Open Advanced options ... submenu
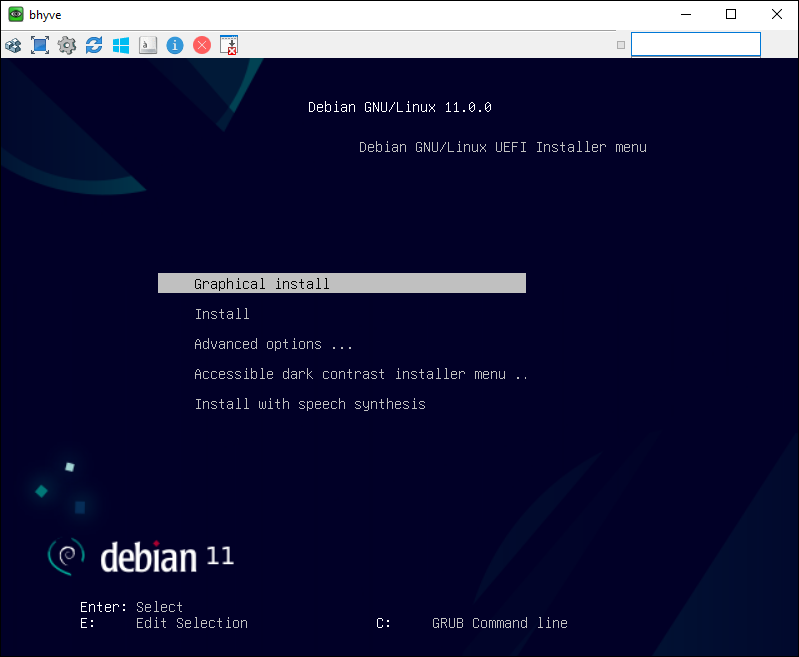 pyautogui.click(x=273, y=344)
